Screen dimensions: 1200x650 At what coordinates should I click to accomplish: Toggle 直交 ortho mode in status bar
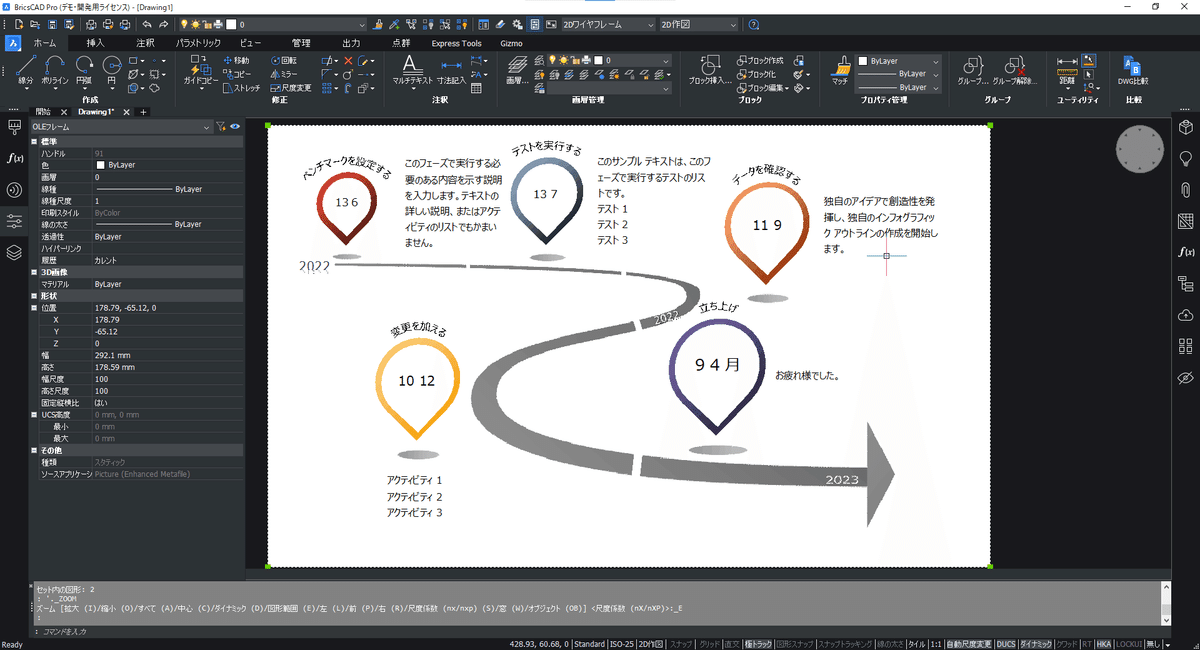click(x=731, y=644)
